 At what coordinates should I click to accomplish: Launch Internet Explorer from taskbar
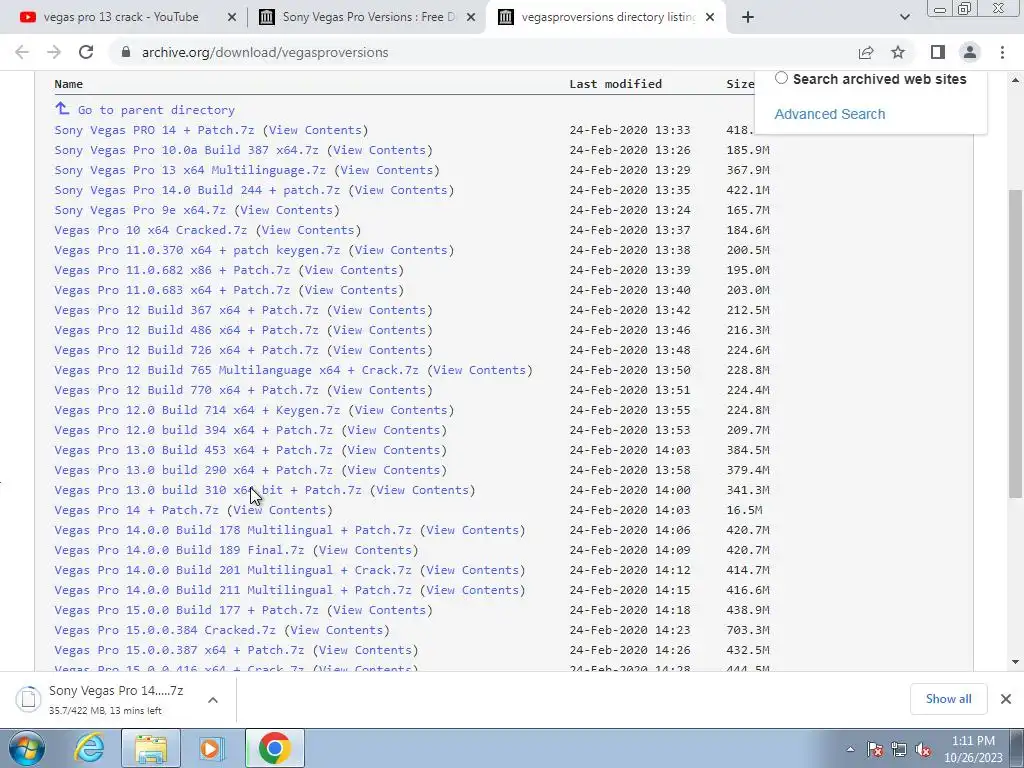[89, 748]
